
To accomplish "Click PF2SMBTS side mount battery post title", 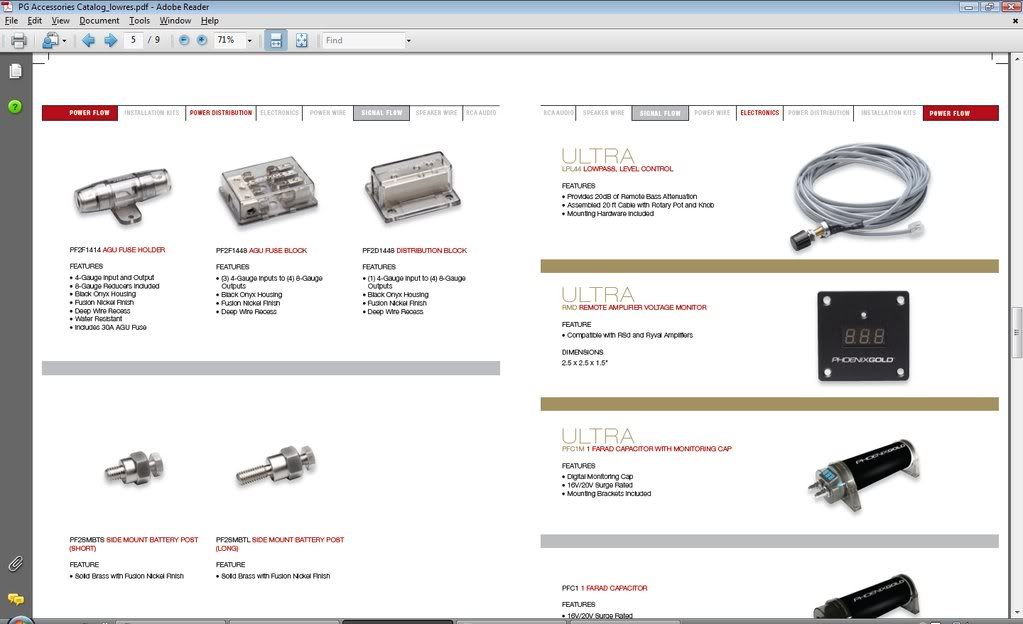I will pyautogui.click(x=134, y=544).
